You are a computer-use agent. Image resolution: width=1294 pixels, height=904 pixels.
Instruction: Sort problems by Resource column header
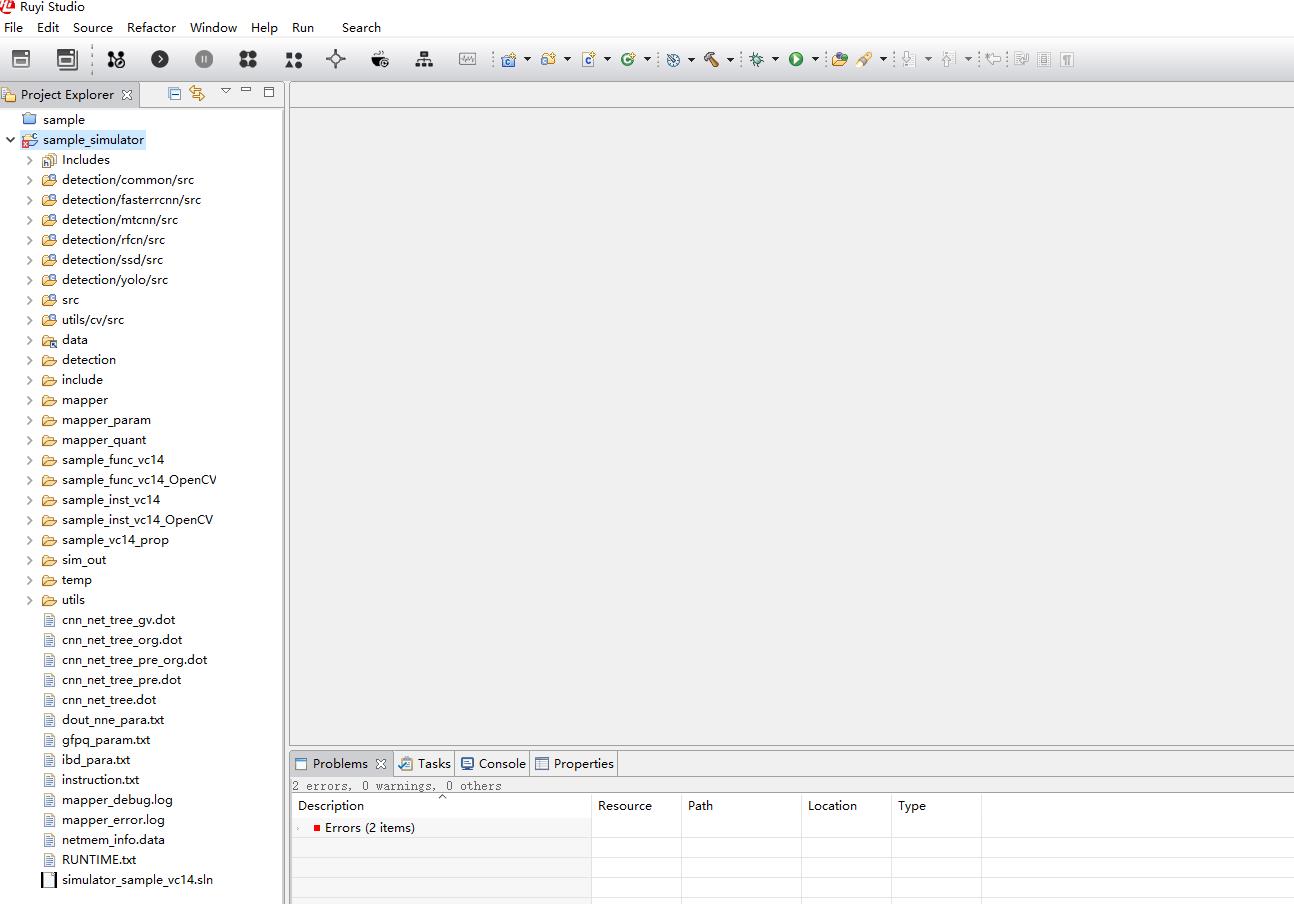pos(636,805)
